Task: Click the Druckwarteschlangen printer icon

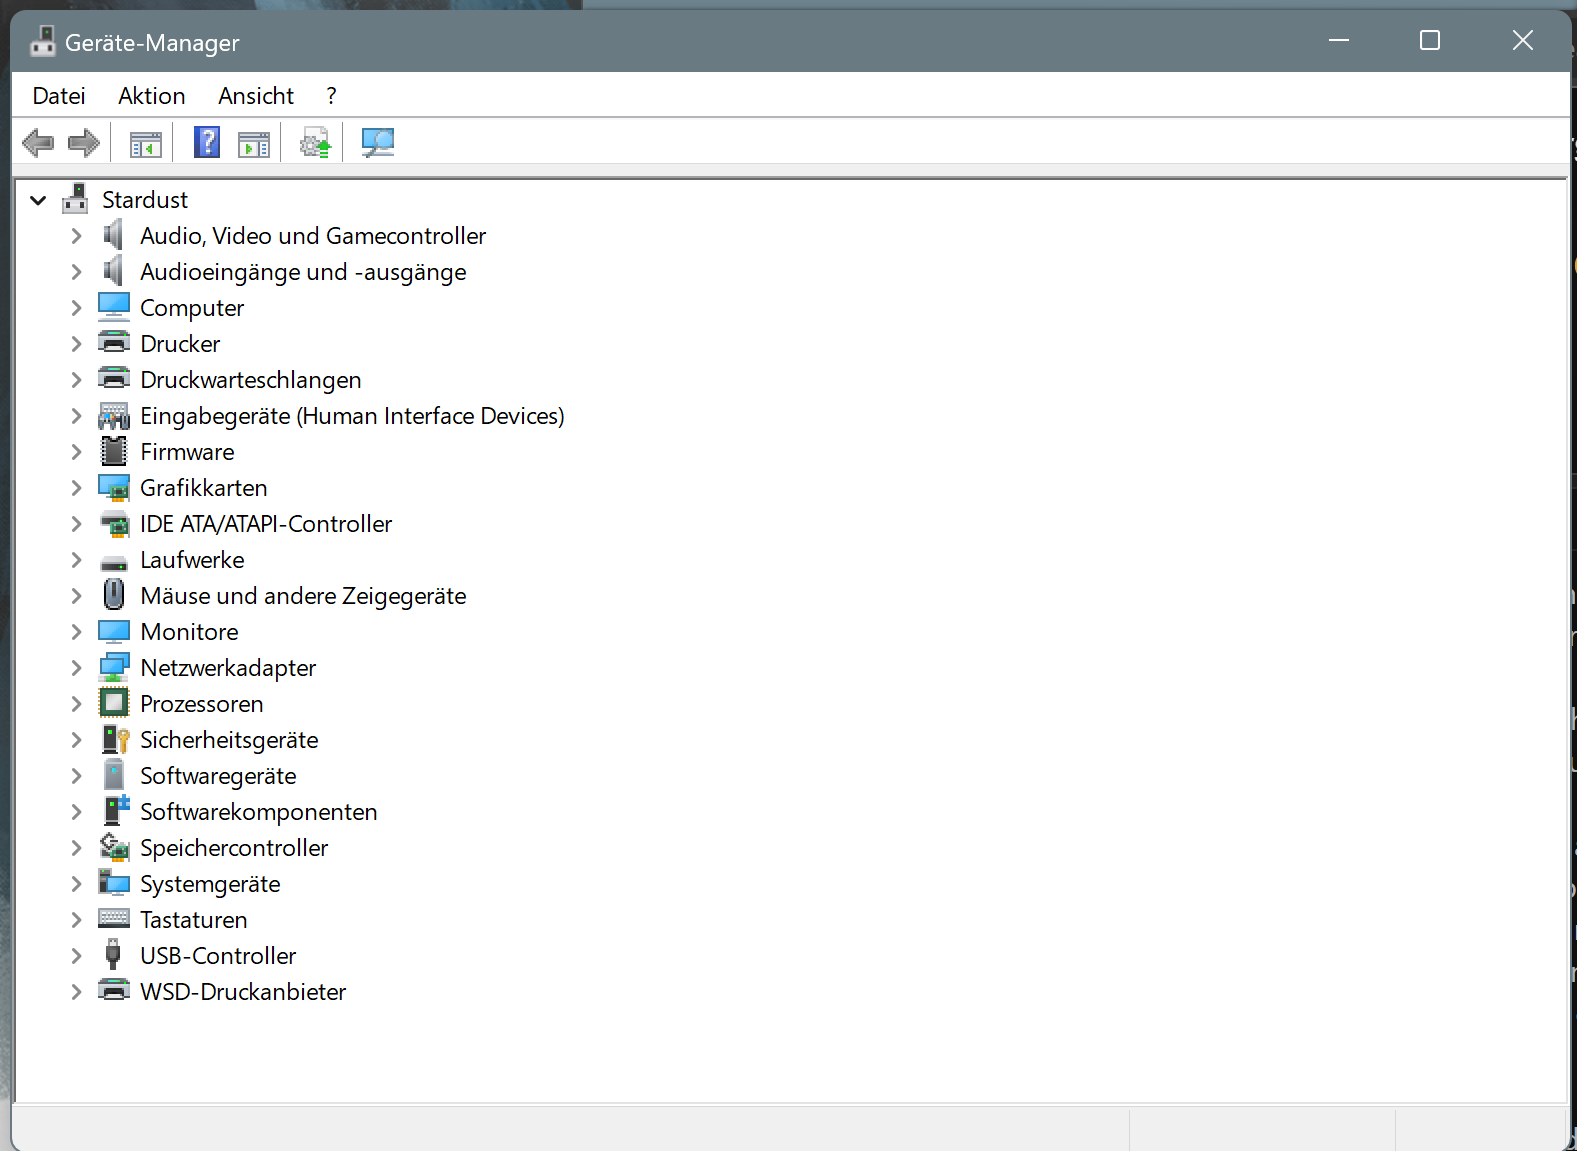Action: coord(114,378)
